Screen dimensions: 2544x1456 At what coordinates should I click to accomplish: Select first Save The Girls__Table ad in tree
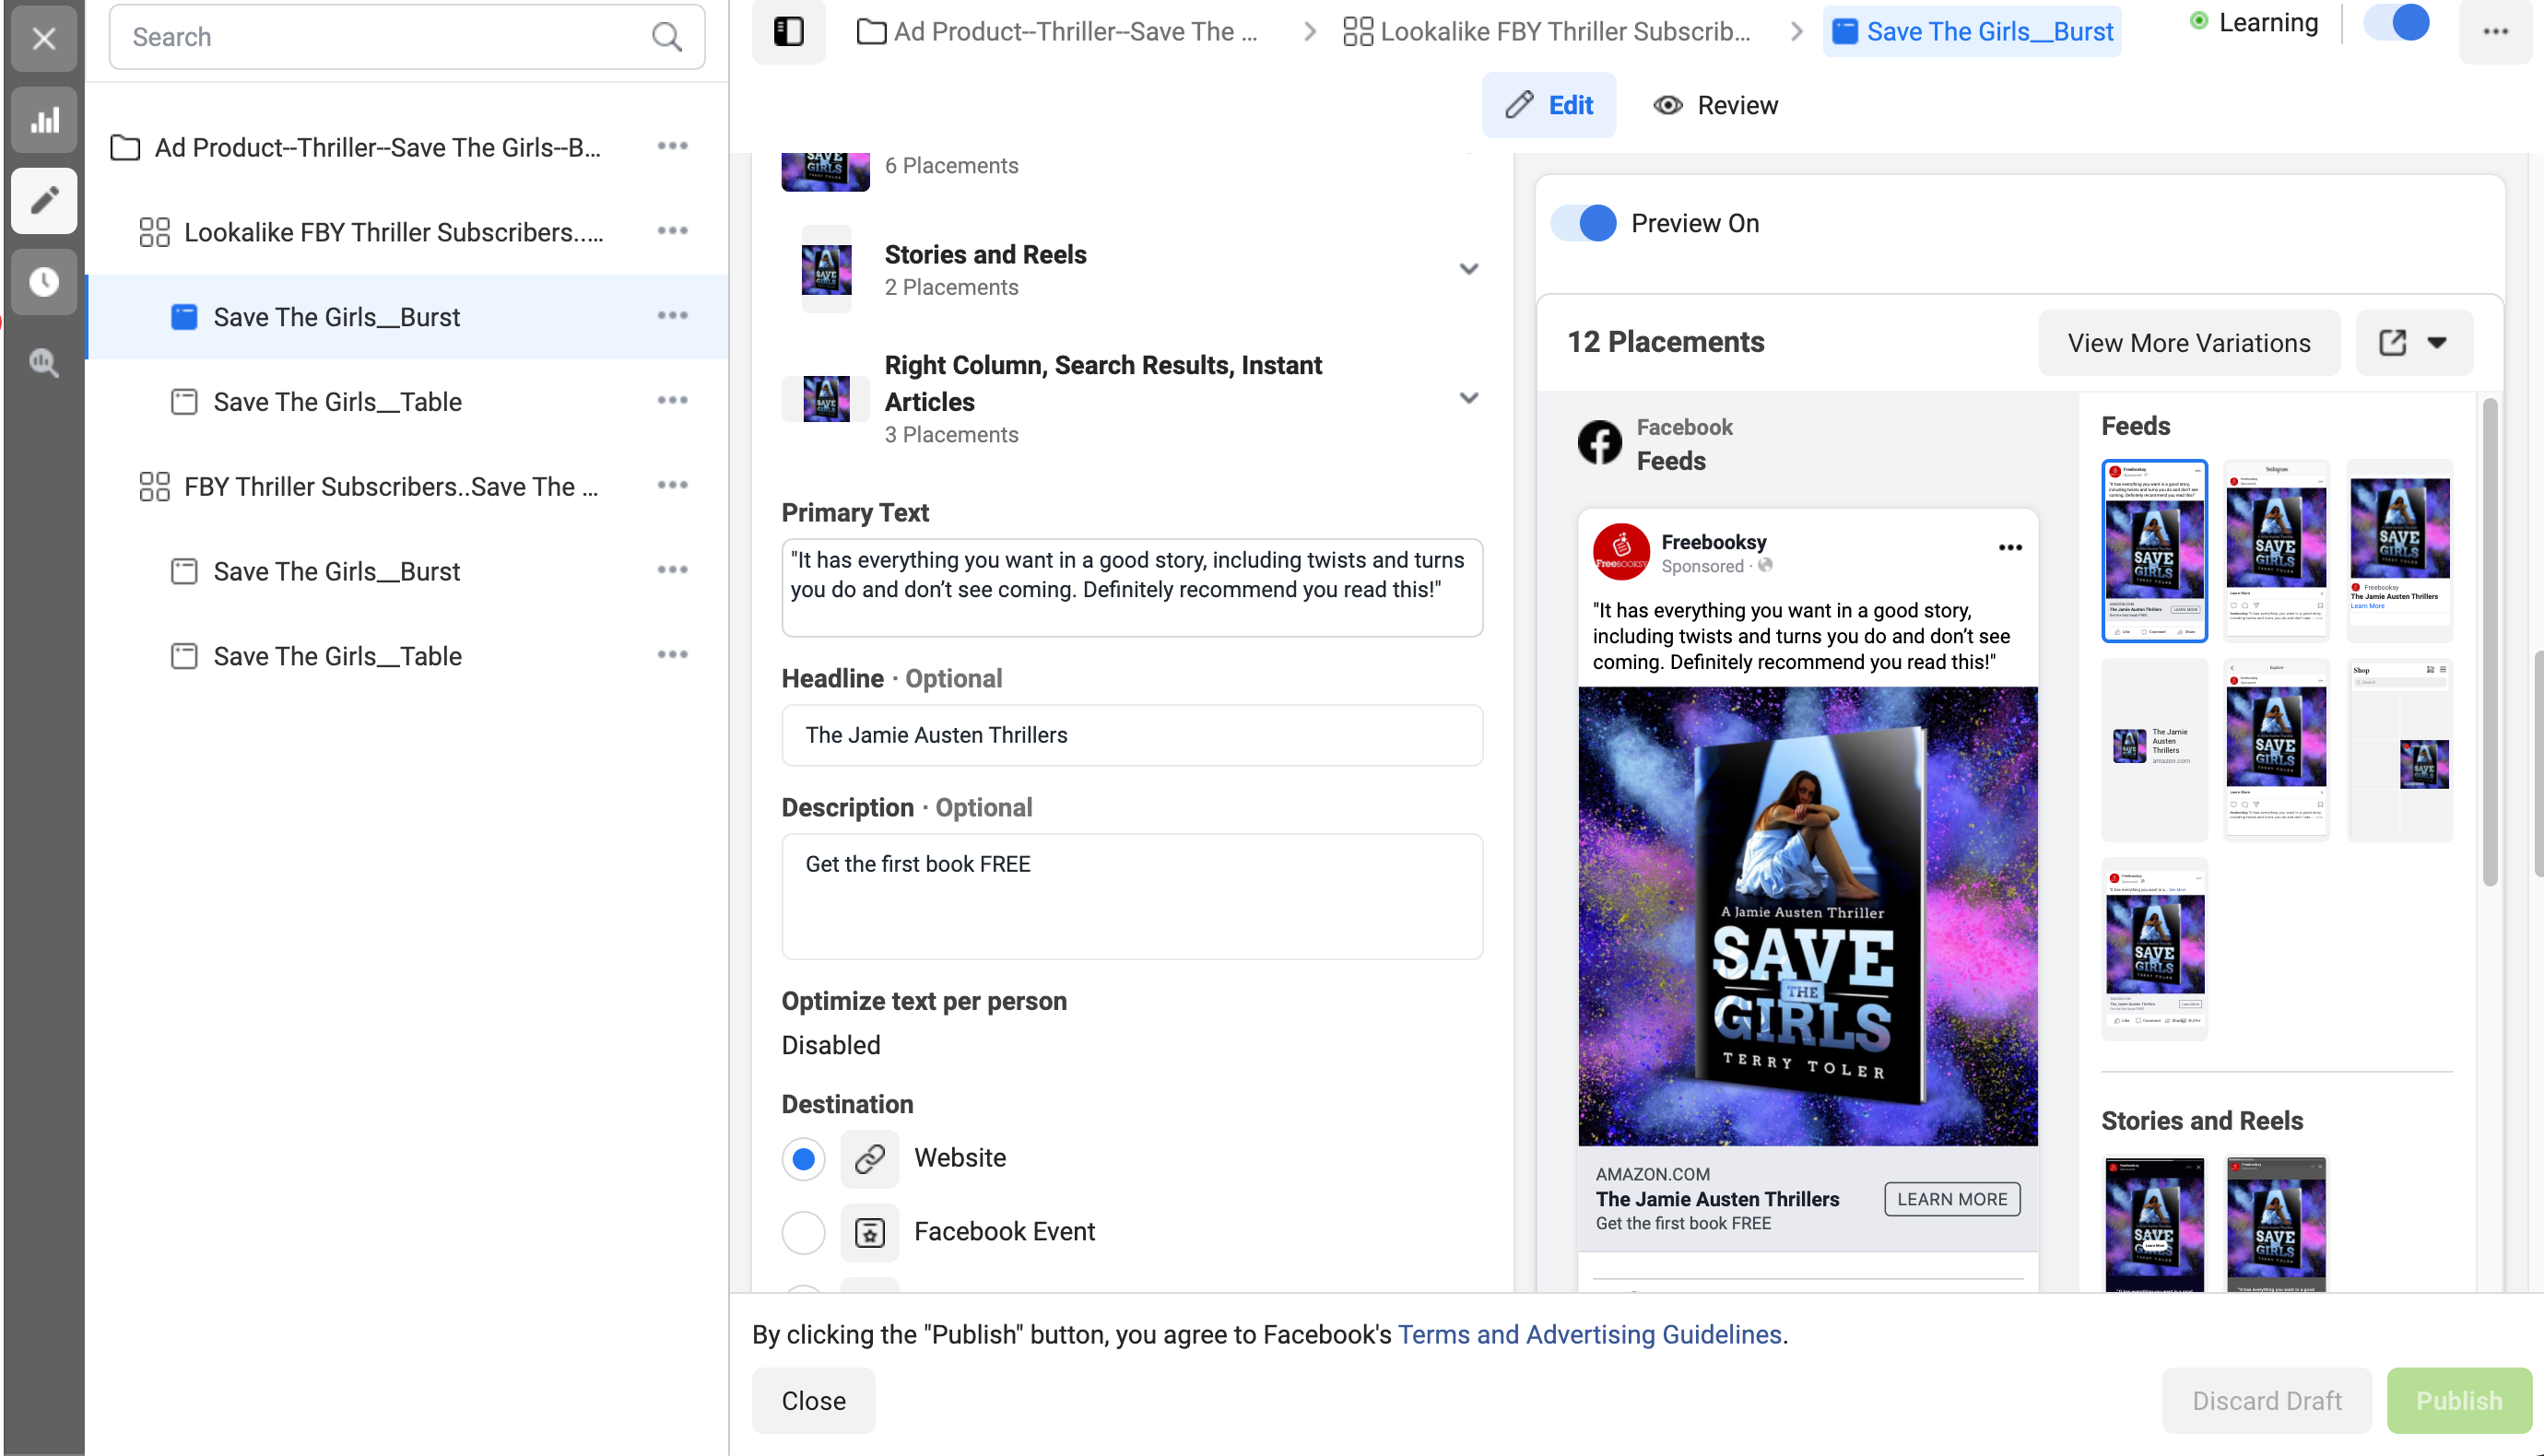point(337,402)
